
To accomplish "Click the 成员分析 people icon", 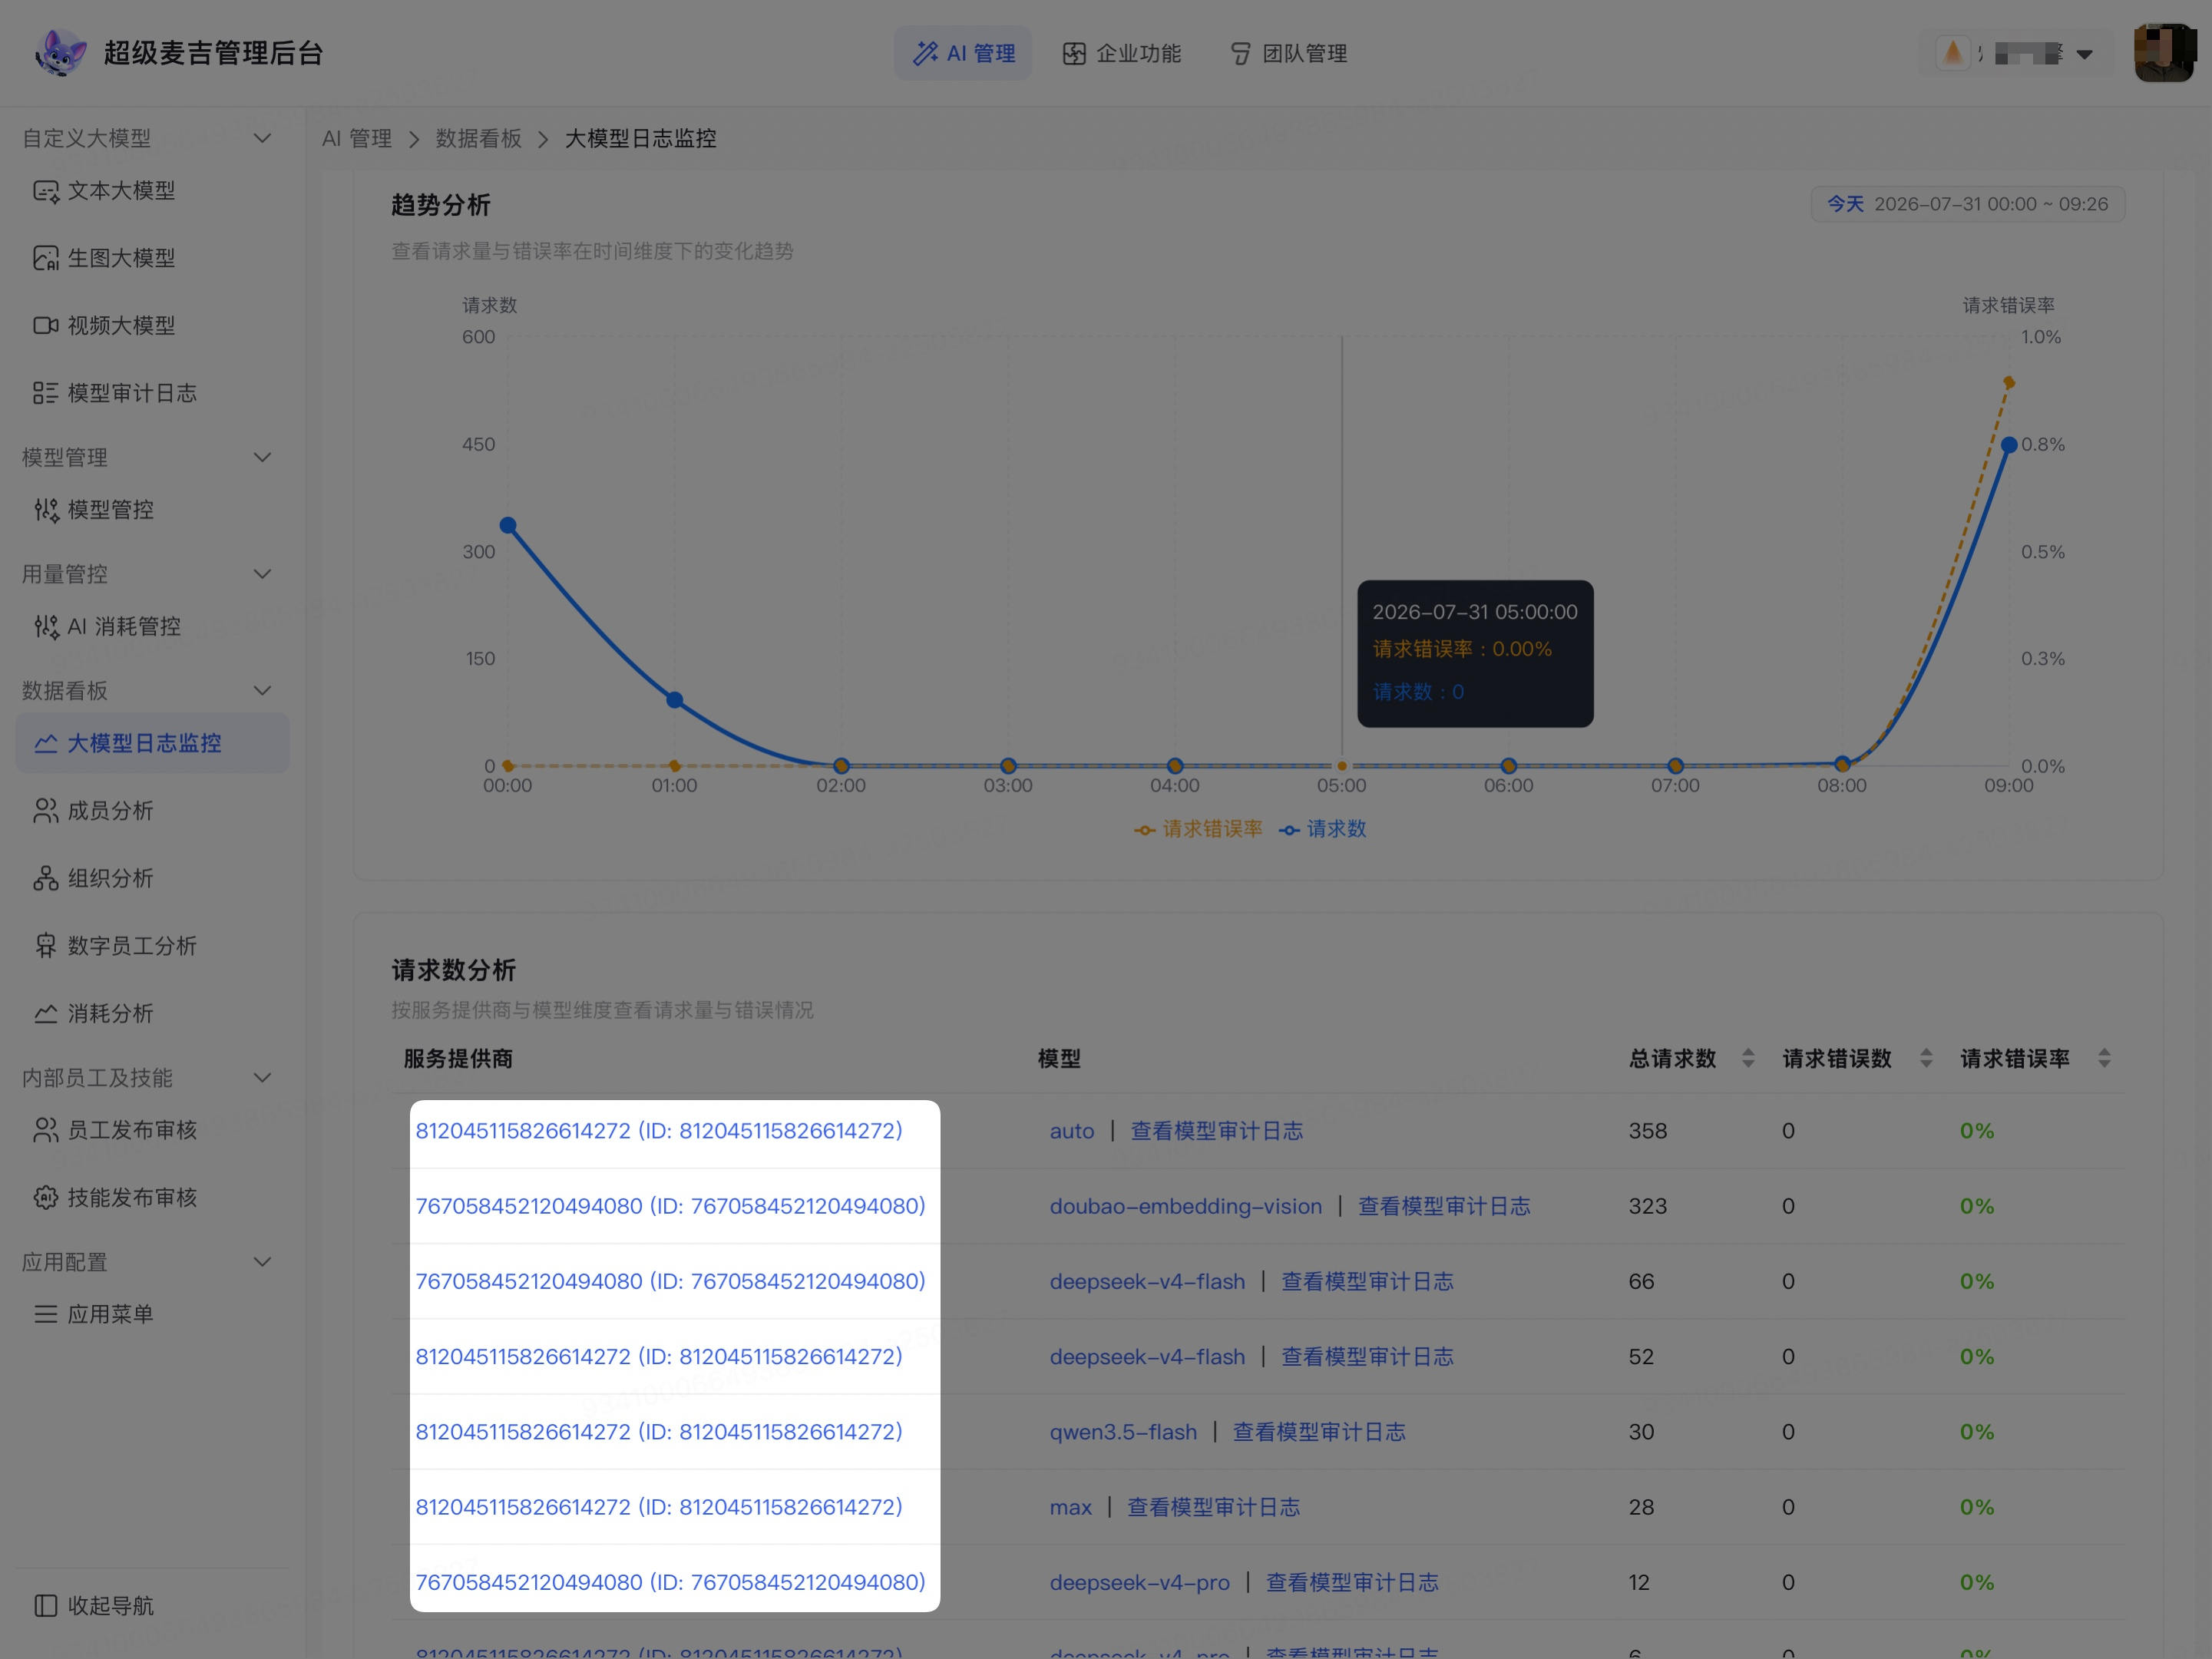I will click(46, 811).
